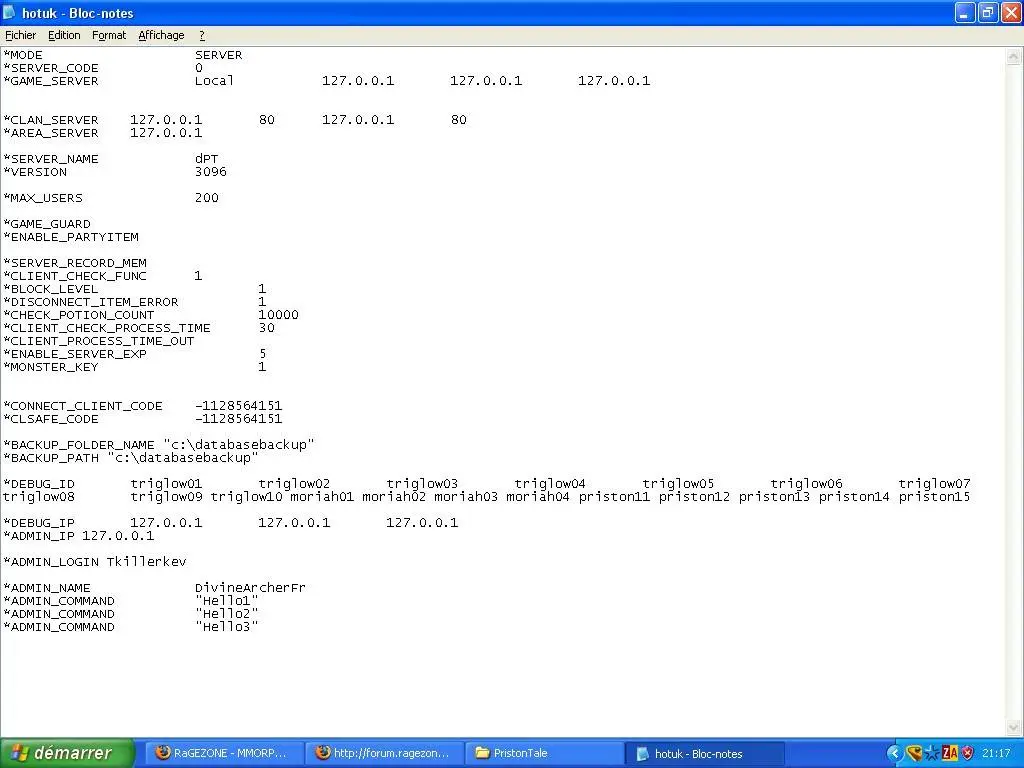
Task: Click the version value 3096
Action: [210, 172]
